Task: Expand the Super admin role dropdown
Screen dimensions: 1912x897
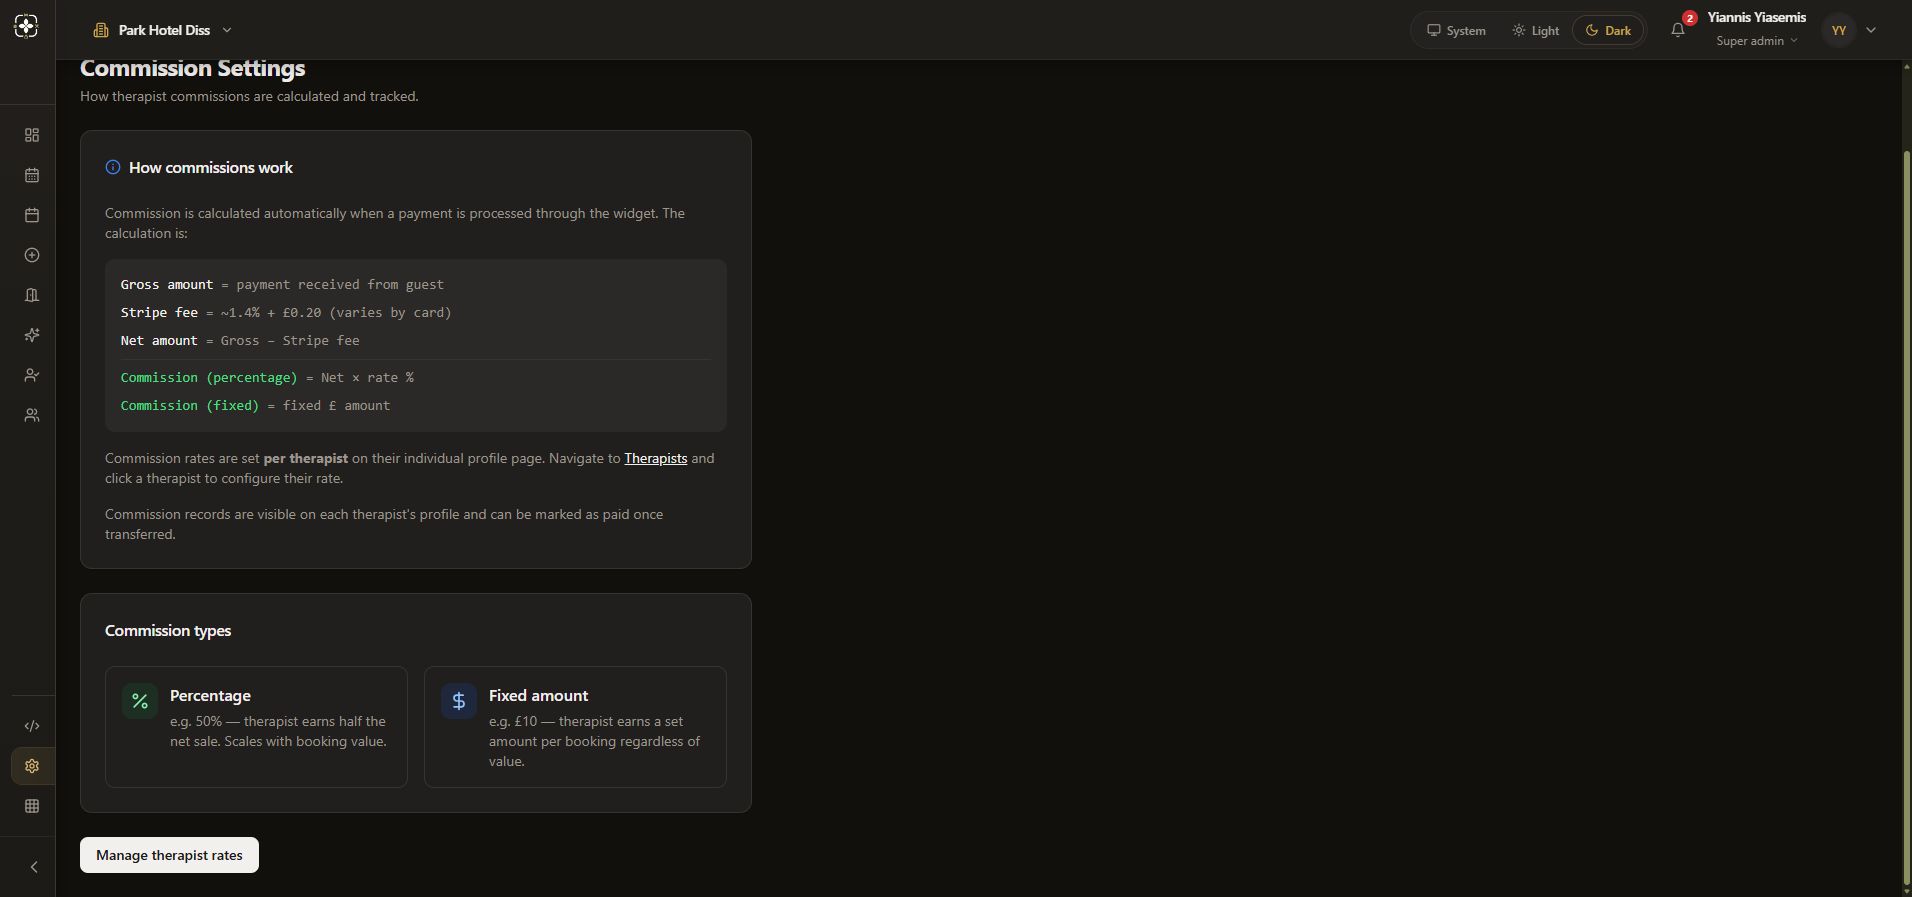Action: (x=1757, y=41)
